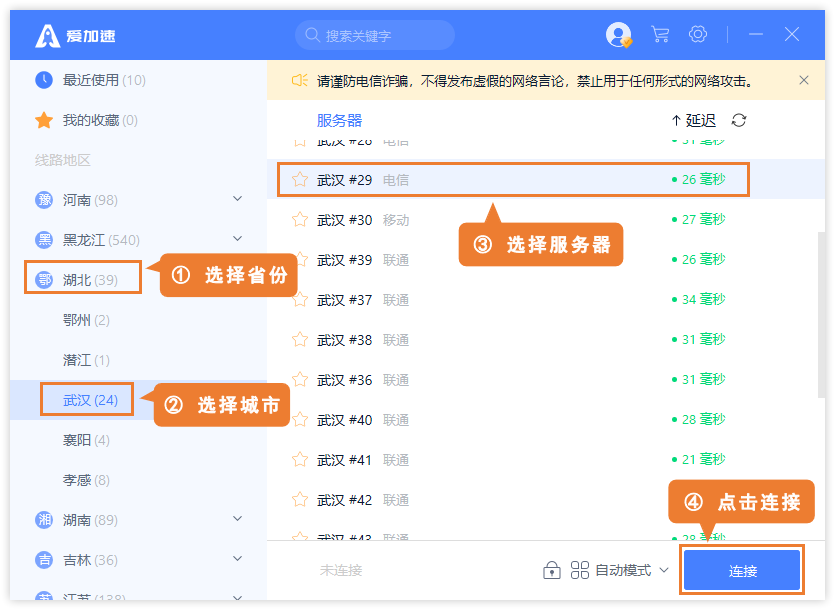Click the 28 毫秒 latency of 武汉 #40
835x610 pixels.
pyautogui.click(x=699, y=419)
